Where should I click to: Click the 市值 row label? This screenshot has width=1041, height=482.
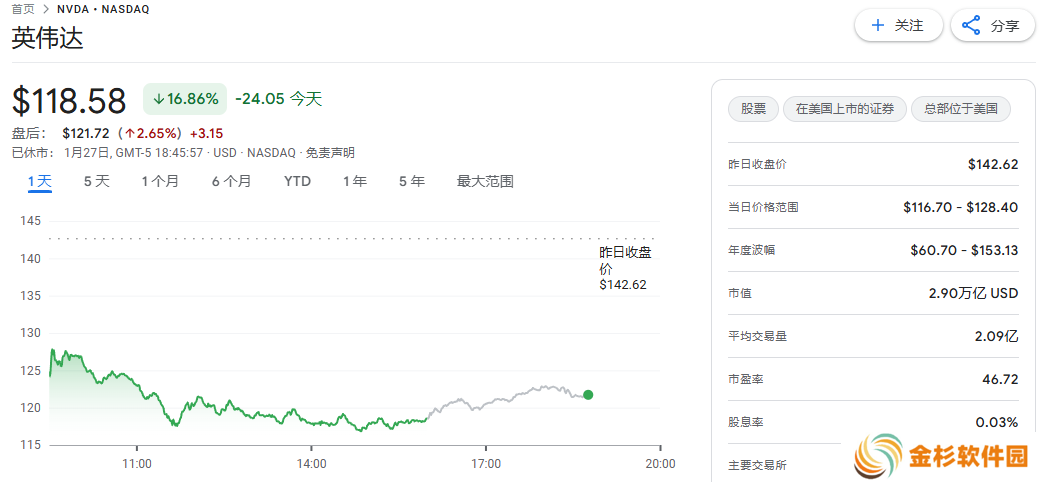pos(740,293)
